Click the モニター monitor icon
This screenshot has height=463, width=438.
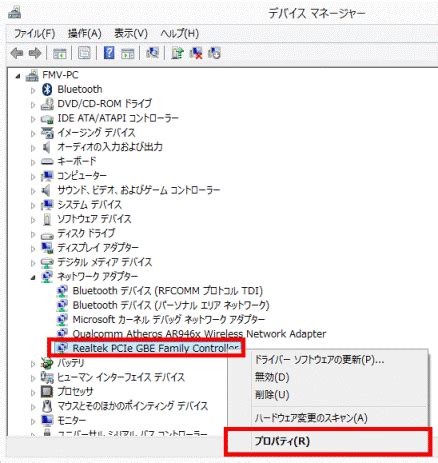tap(47, 420)
